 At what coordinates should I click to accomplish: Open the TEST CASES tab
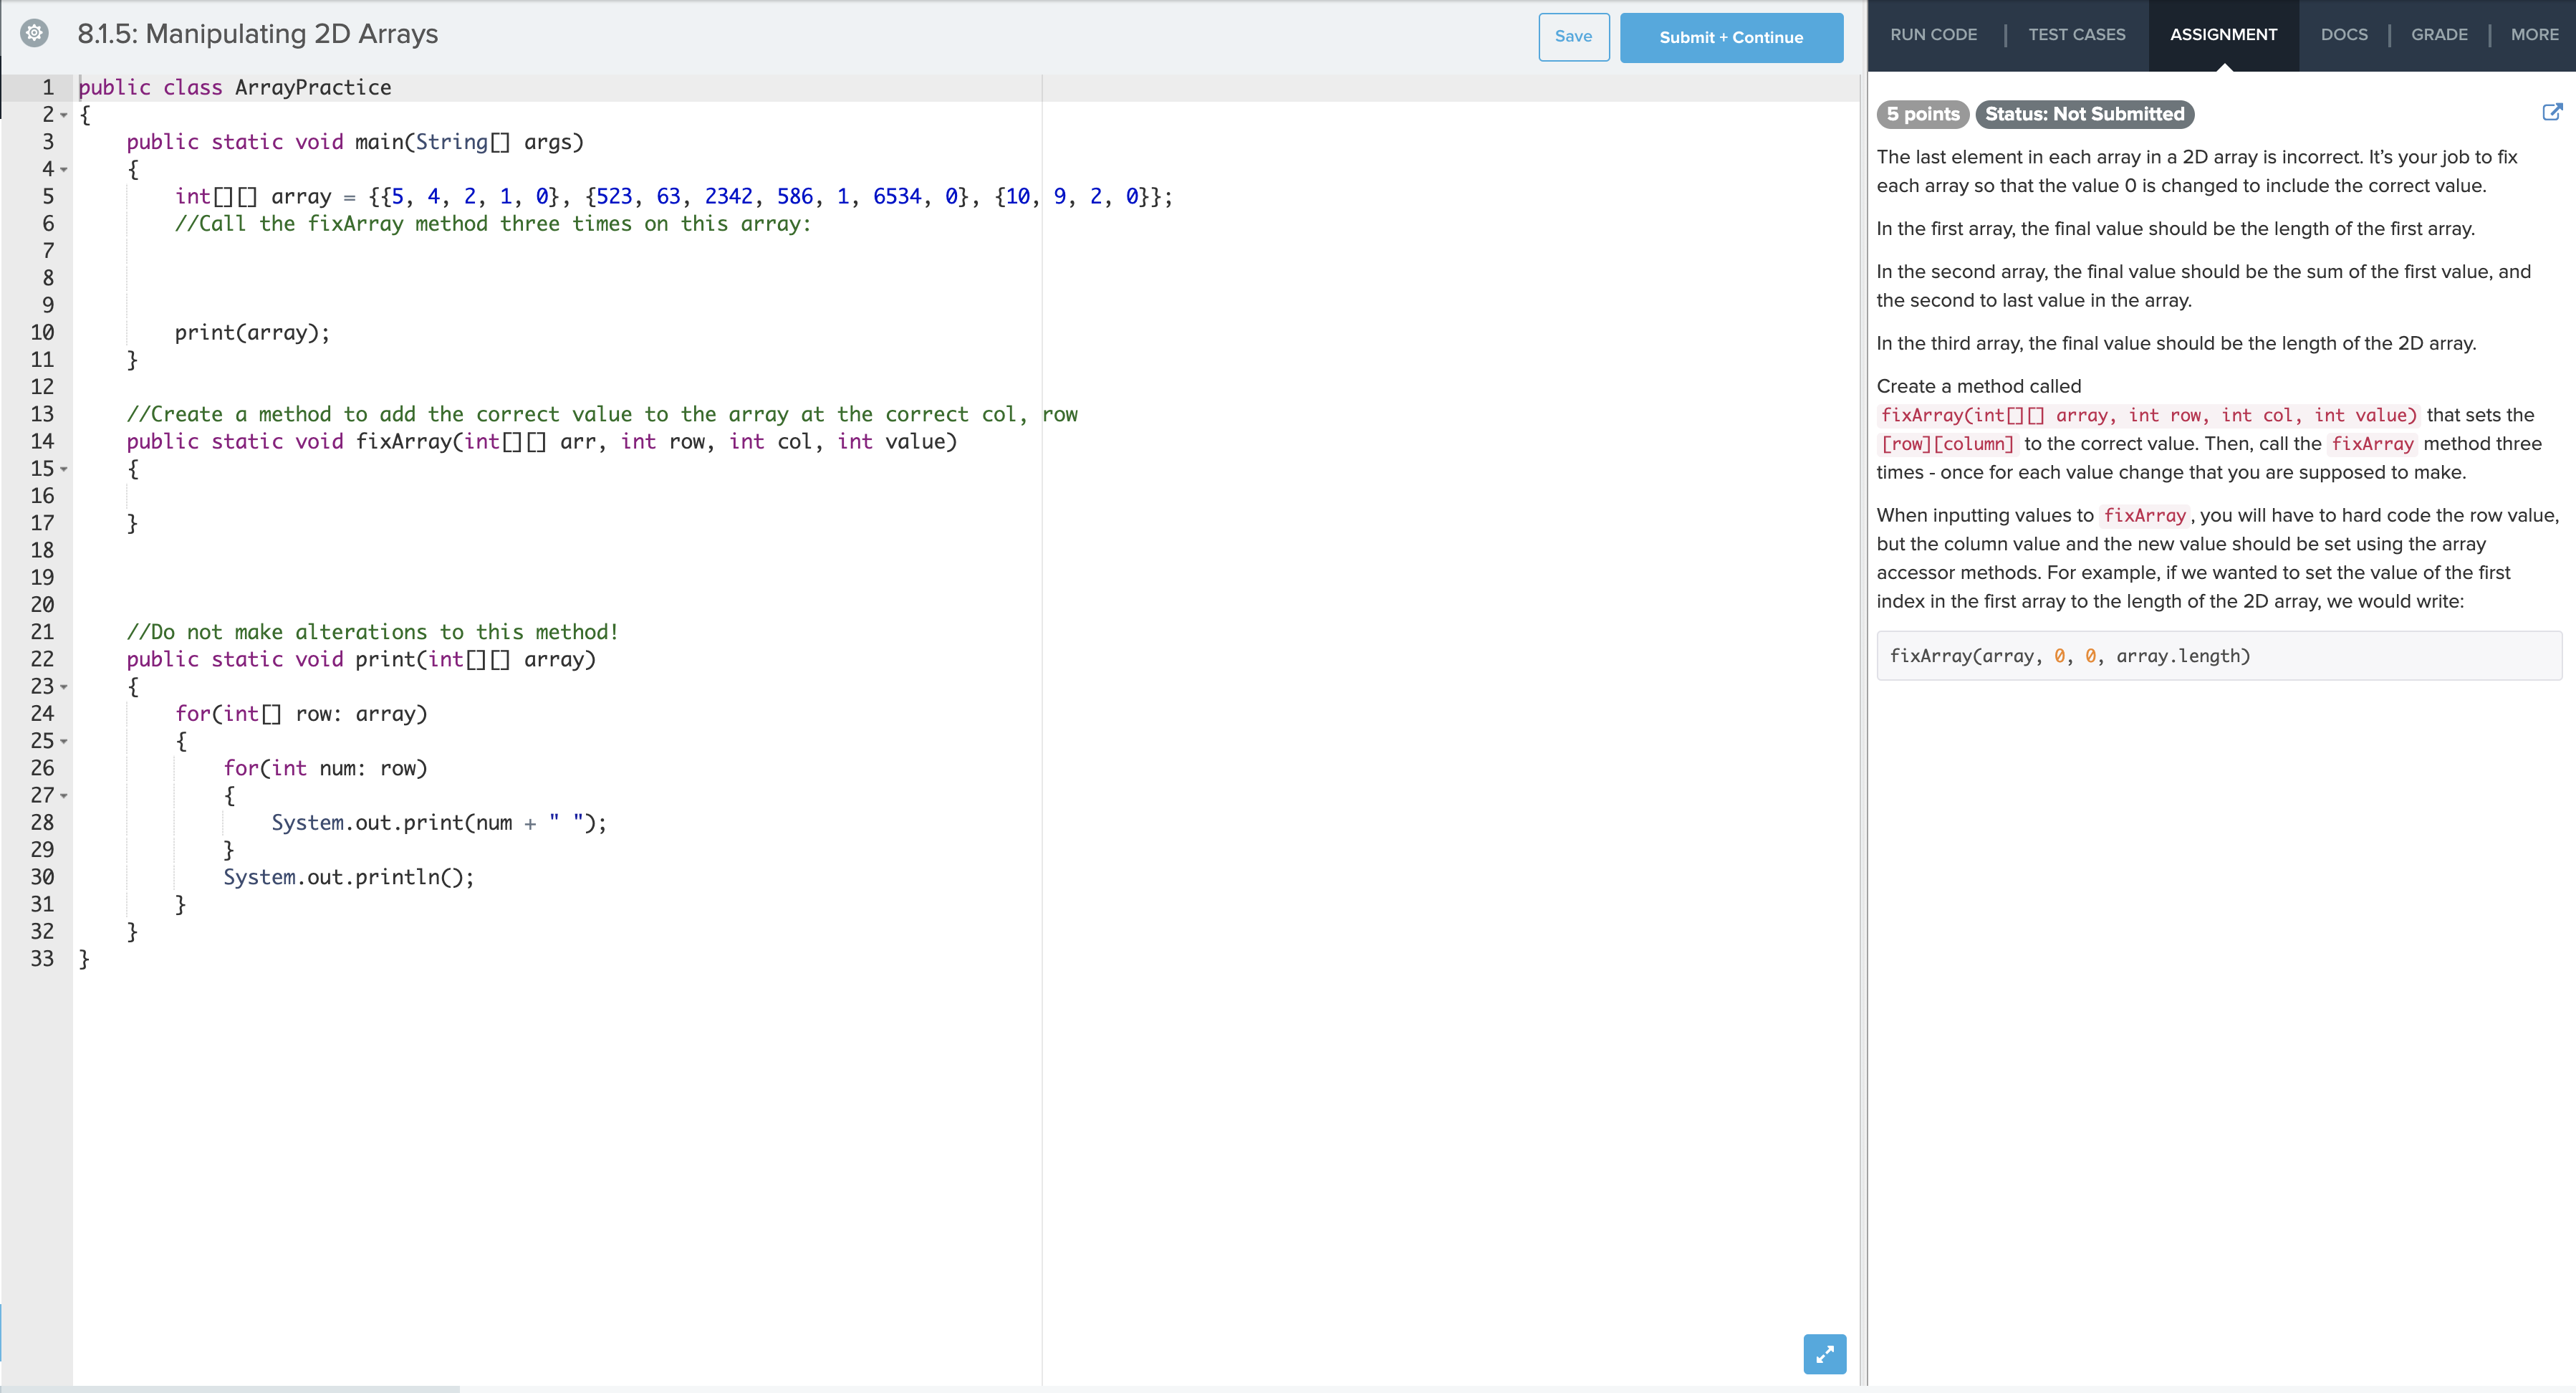pos(2076,35)
